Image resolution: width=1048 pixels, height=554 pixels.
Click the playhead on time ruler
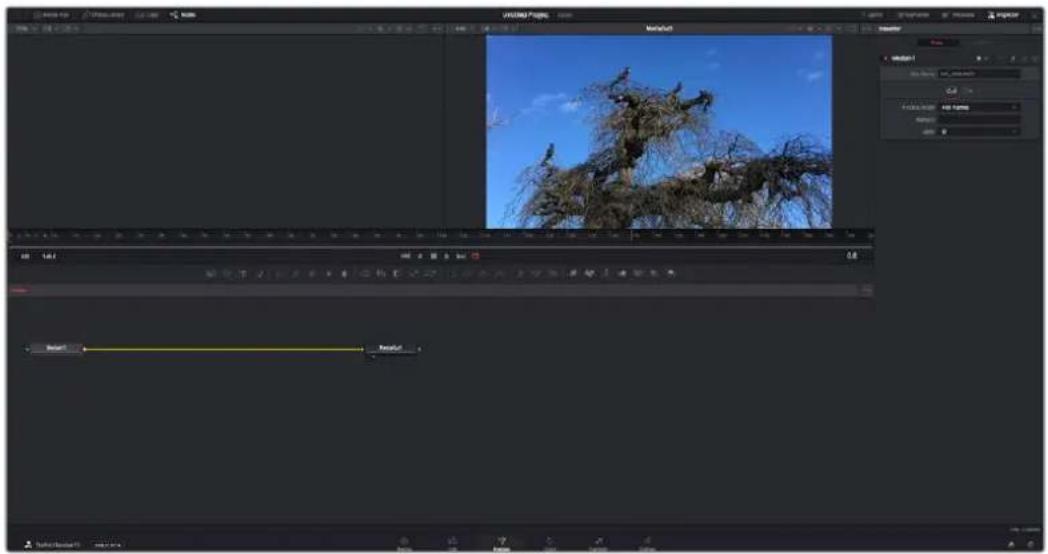click(632, 235)
